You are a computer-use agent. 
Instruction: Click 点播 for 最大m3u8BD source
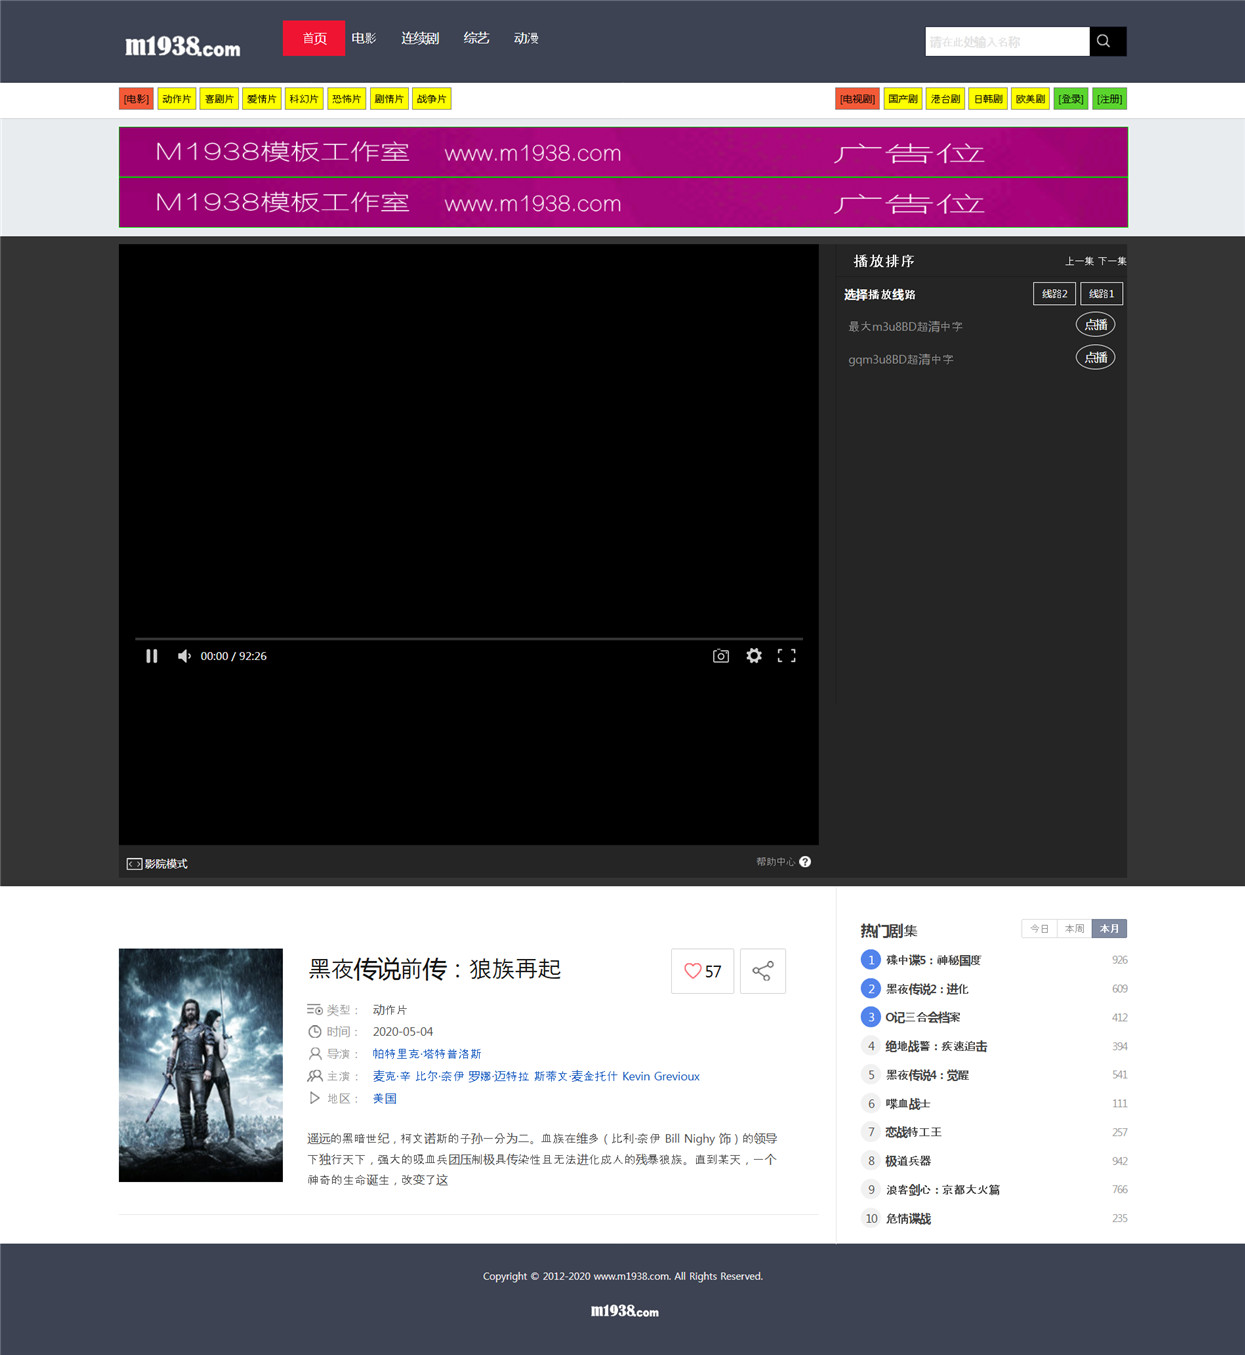1095,325
